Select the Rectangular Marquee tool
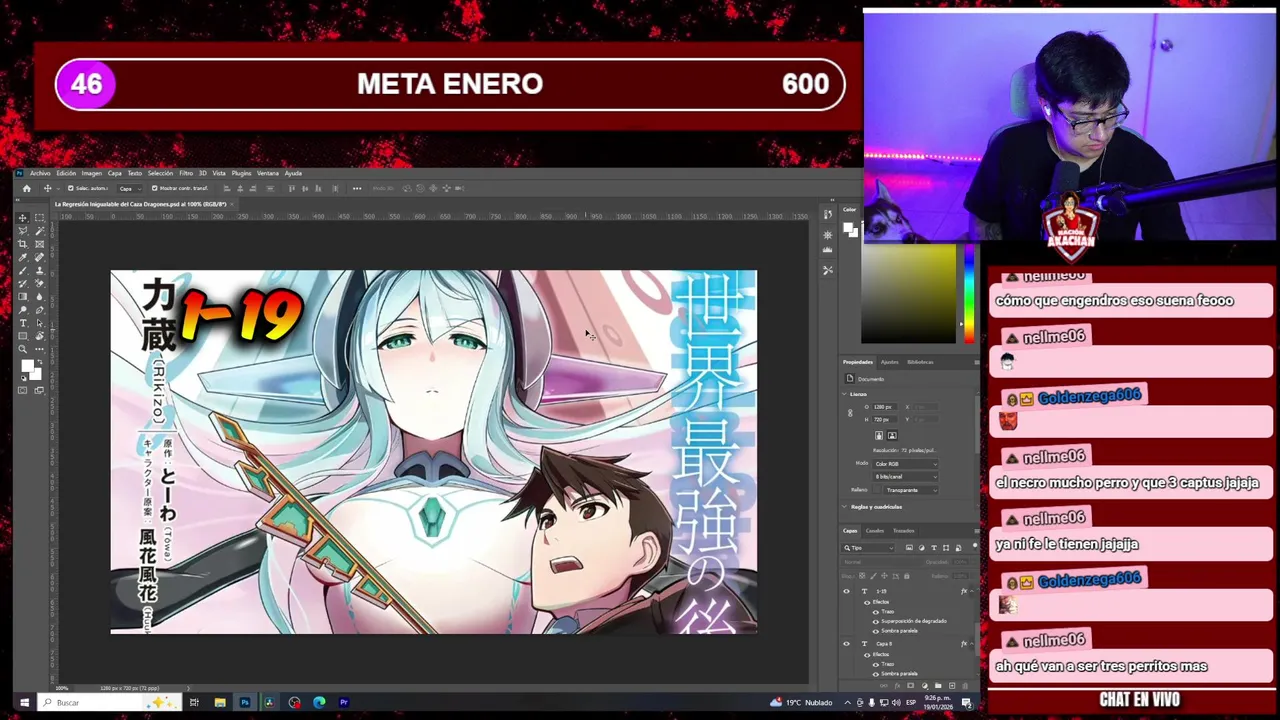The image size is (1280, 720). (39, 218)
